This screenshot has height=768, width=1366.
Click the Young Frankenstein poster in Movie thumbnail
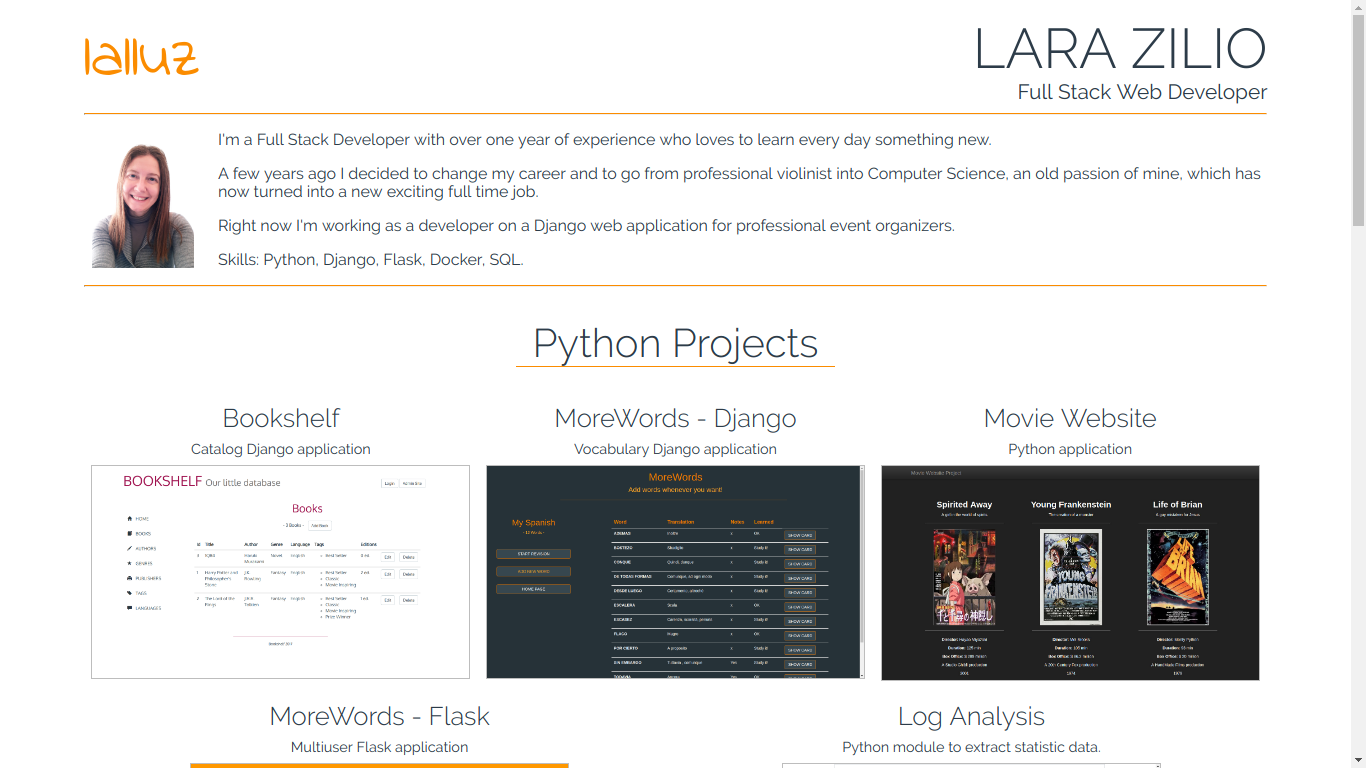(x=1071, y=577)
